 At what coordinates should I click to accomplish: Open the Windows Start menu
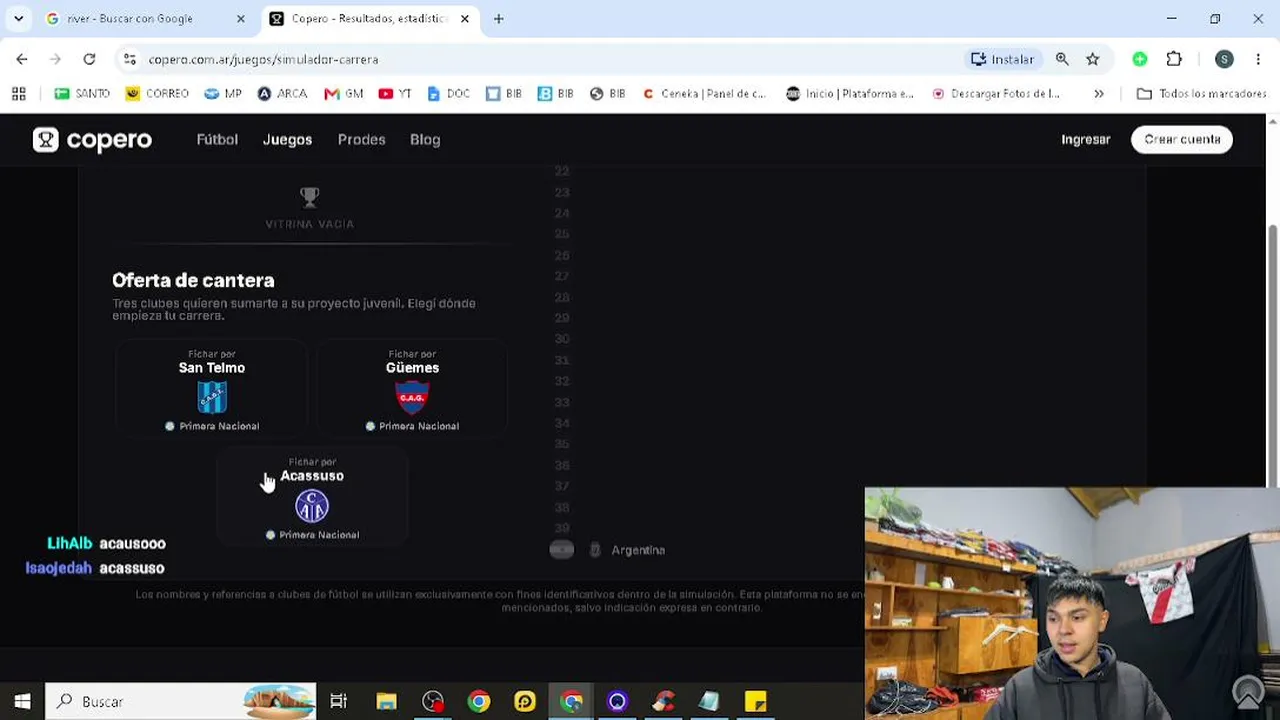[x=22, y=701]
